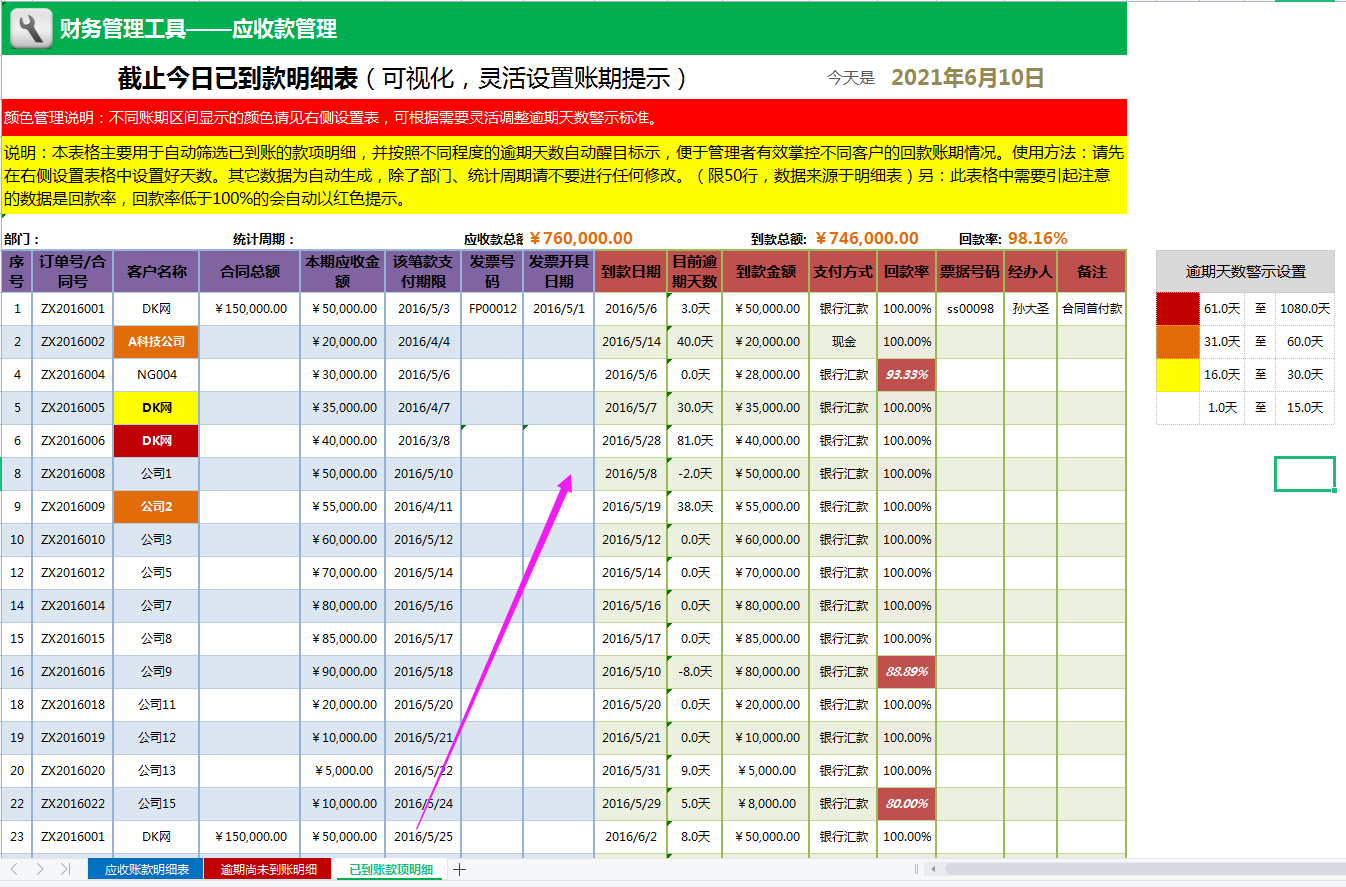
Task: Click the red 88.89% 回款率 cell
Action: click(x=906, y=671)
